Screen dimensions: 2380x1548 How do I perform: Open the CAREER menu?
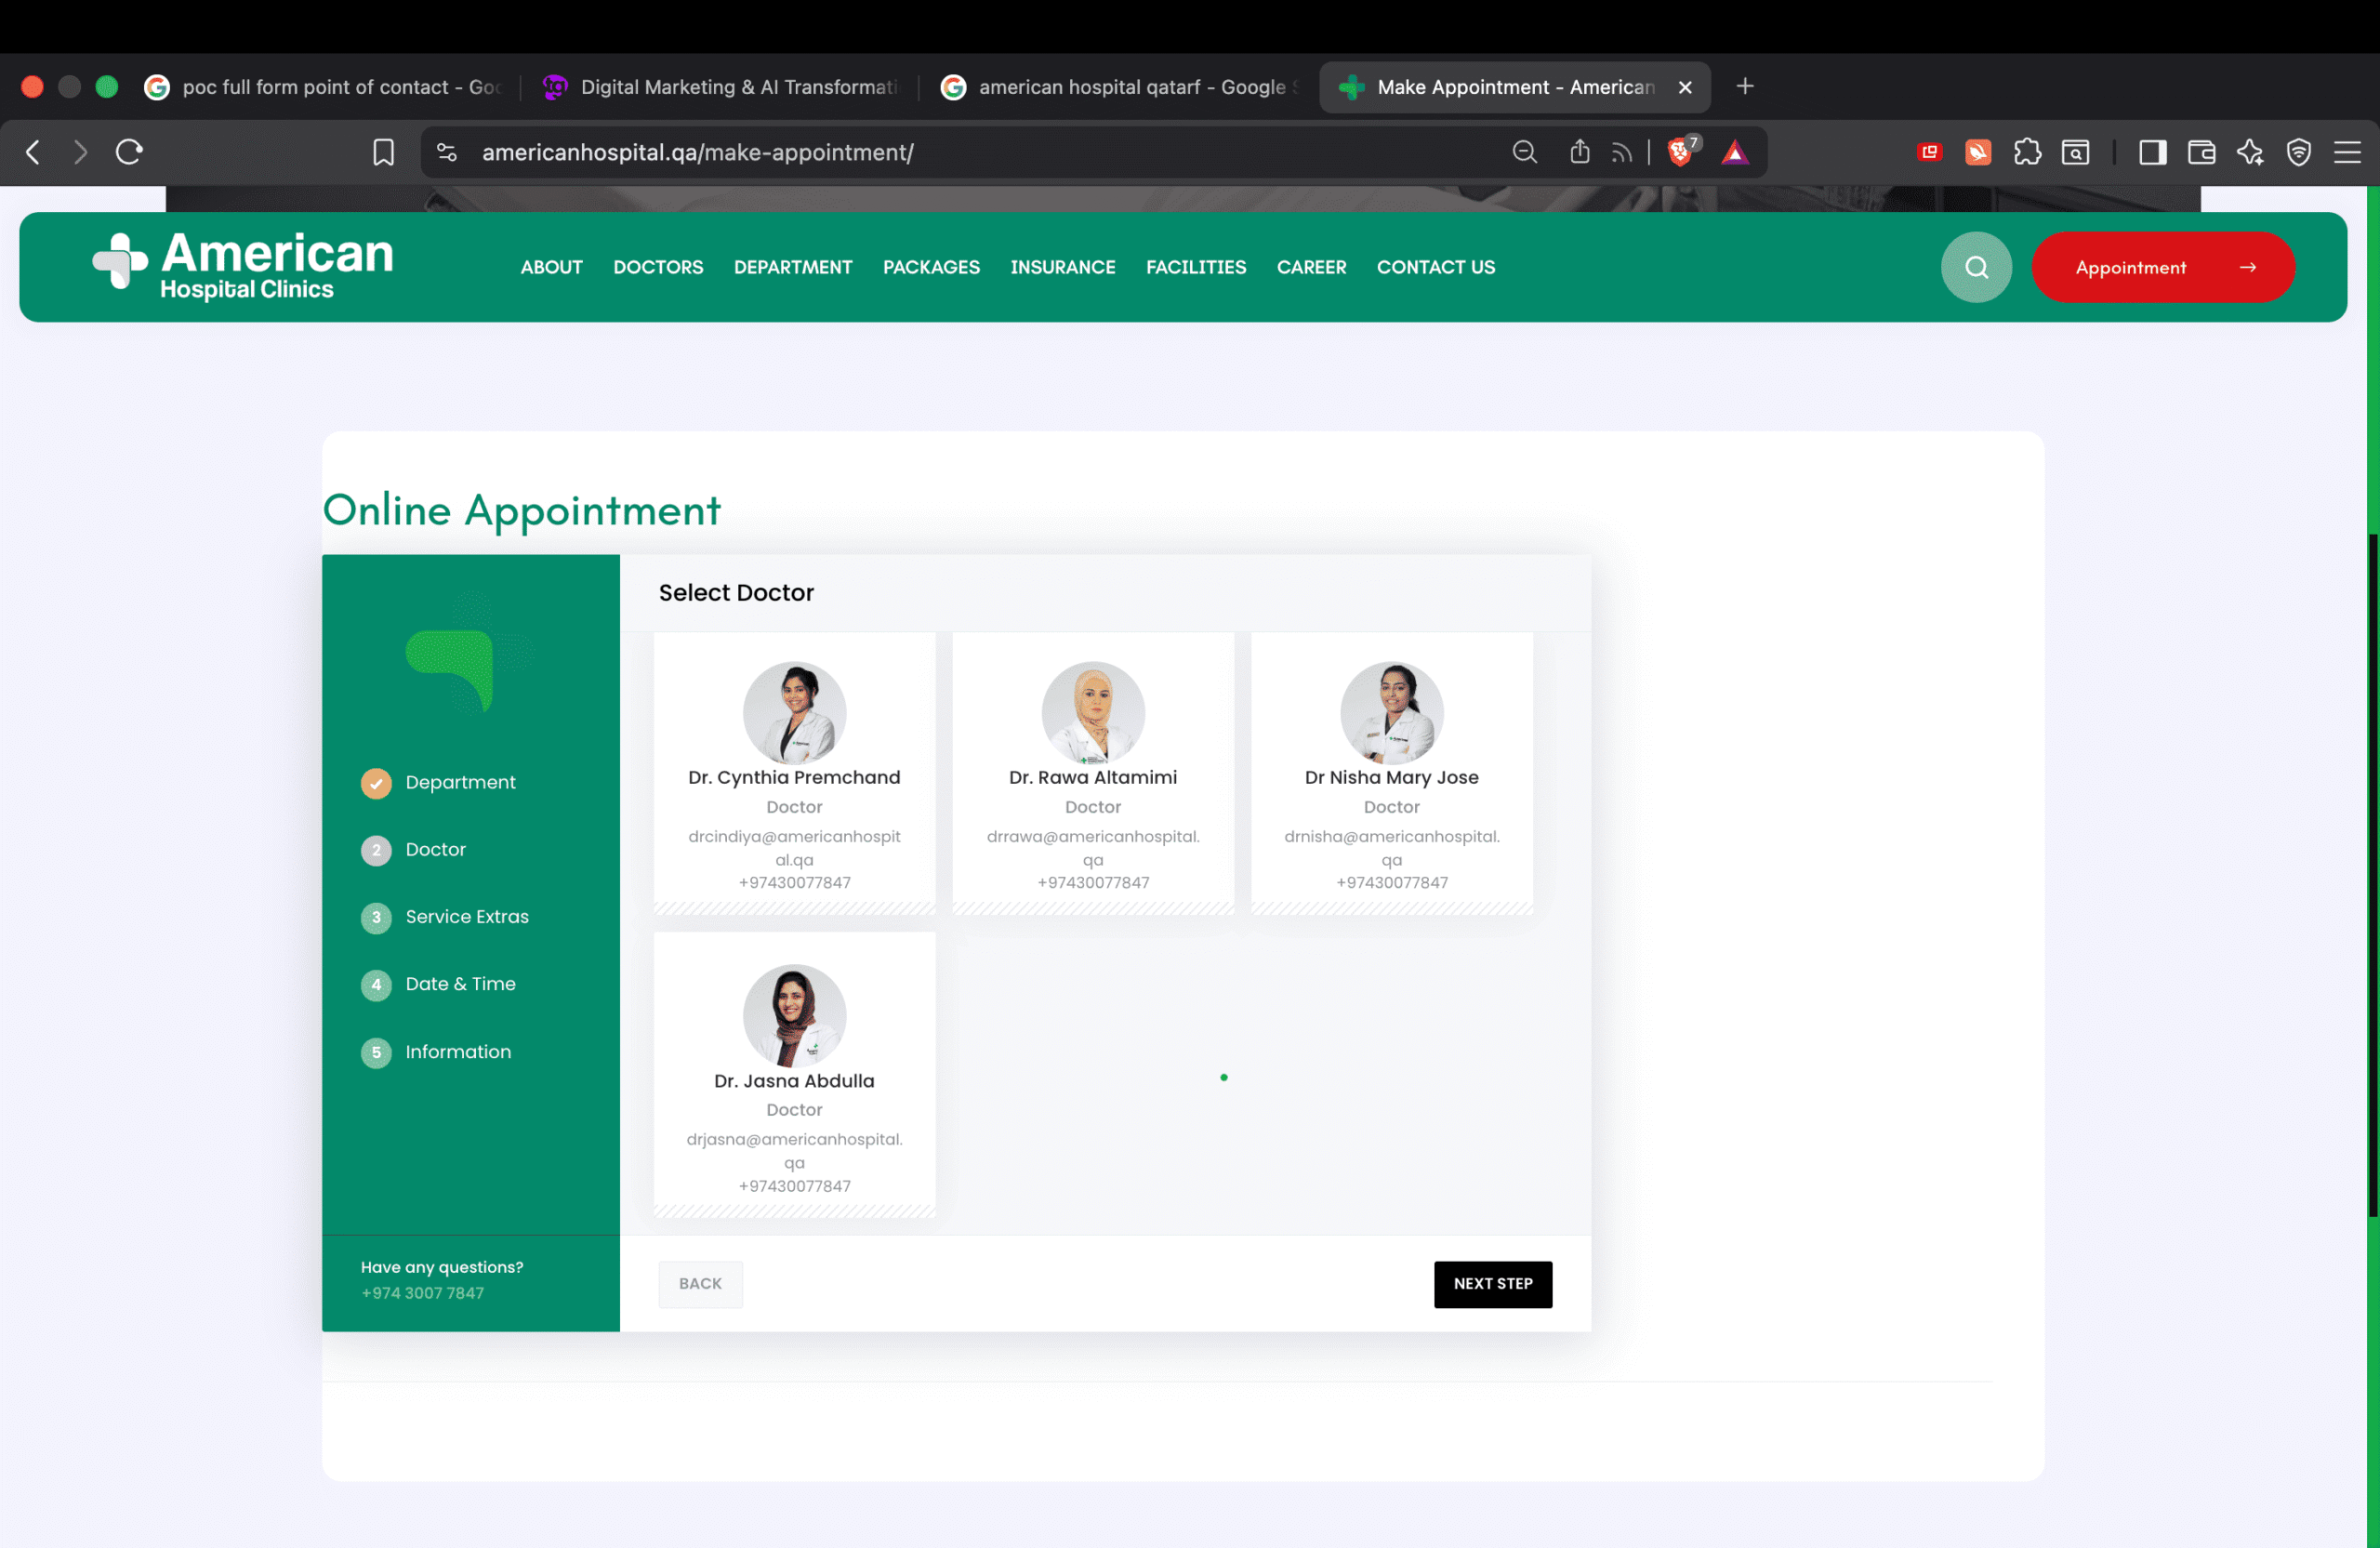(x=1311, y=267)
